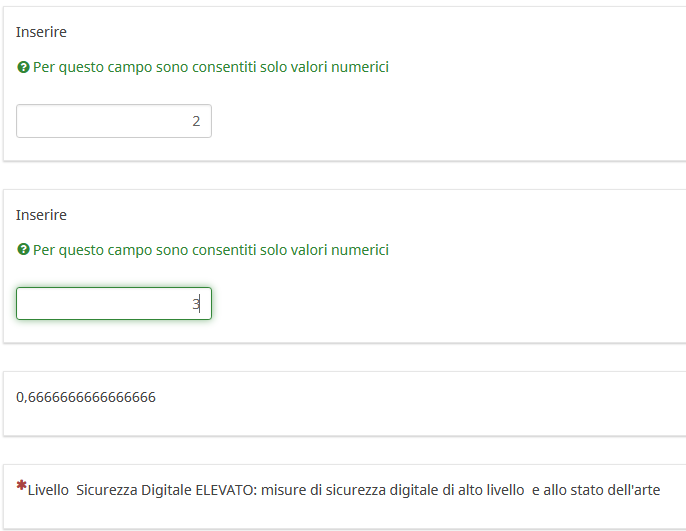Click help icon above the field containing 3
Screen dimensions: 686x531
pos(23,251)
